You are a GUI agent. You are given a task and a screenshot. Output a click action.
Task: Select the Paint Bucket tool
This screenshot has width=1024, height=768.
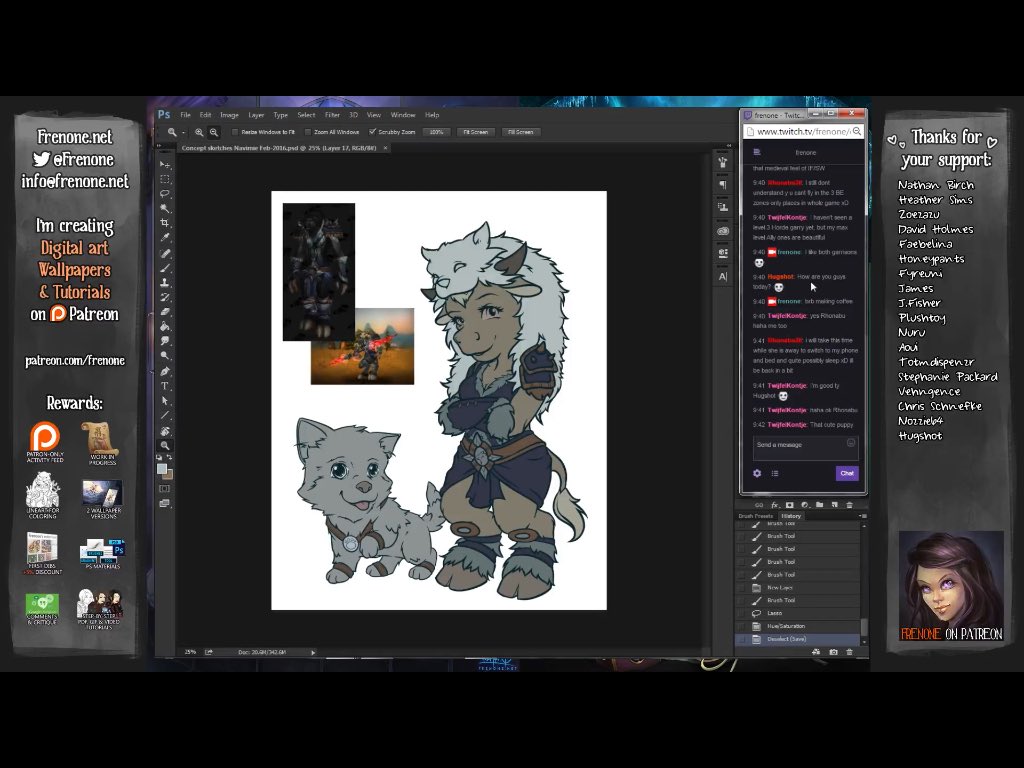[165, 327]
